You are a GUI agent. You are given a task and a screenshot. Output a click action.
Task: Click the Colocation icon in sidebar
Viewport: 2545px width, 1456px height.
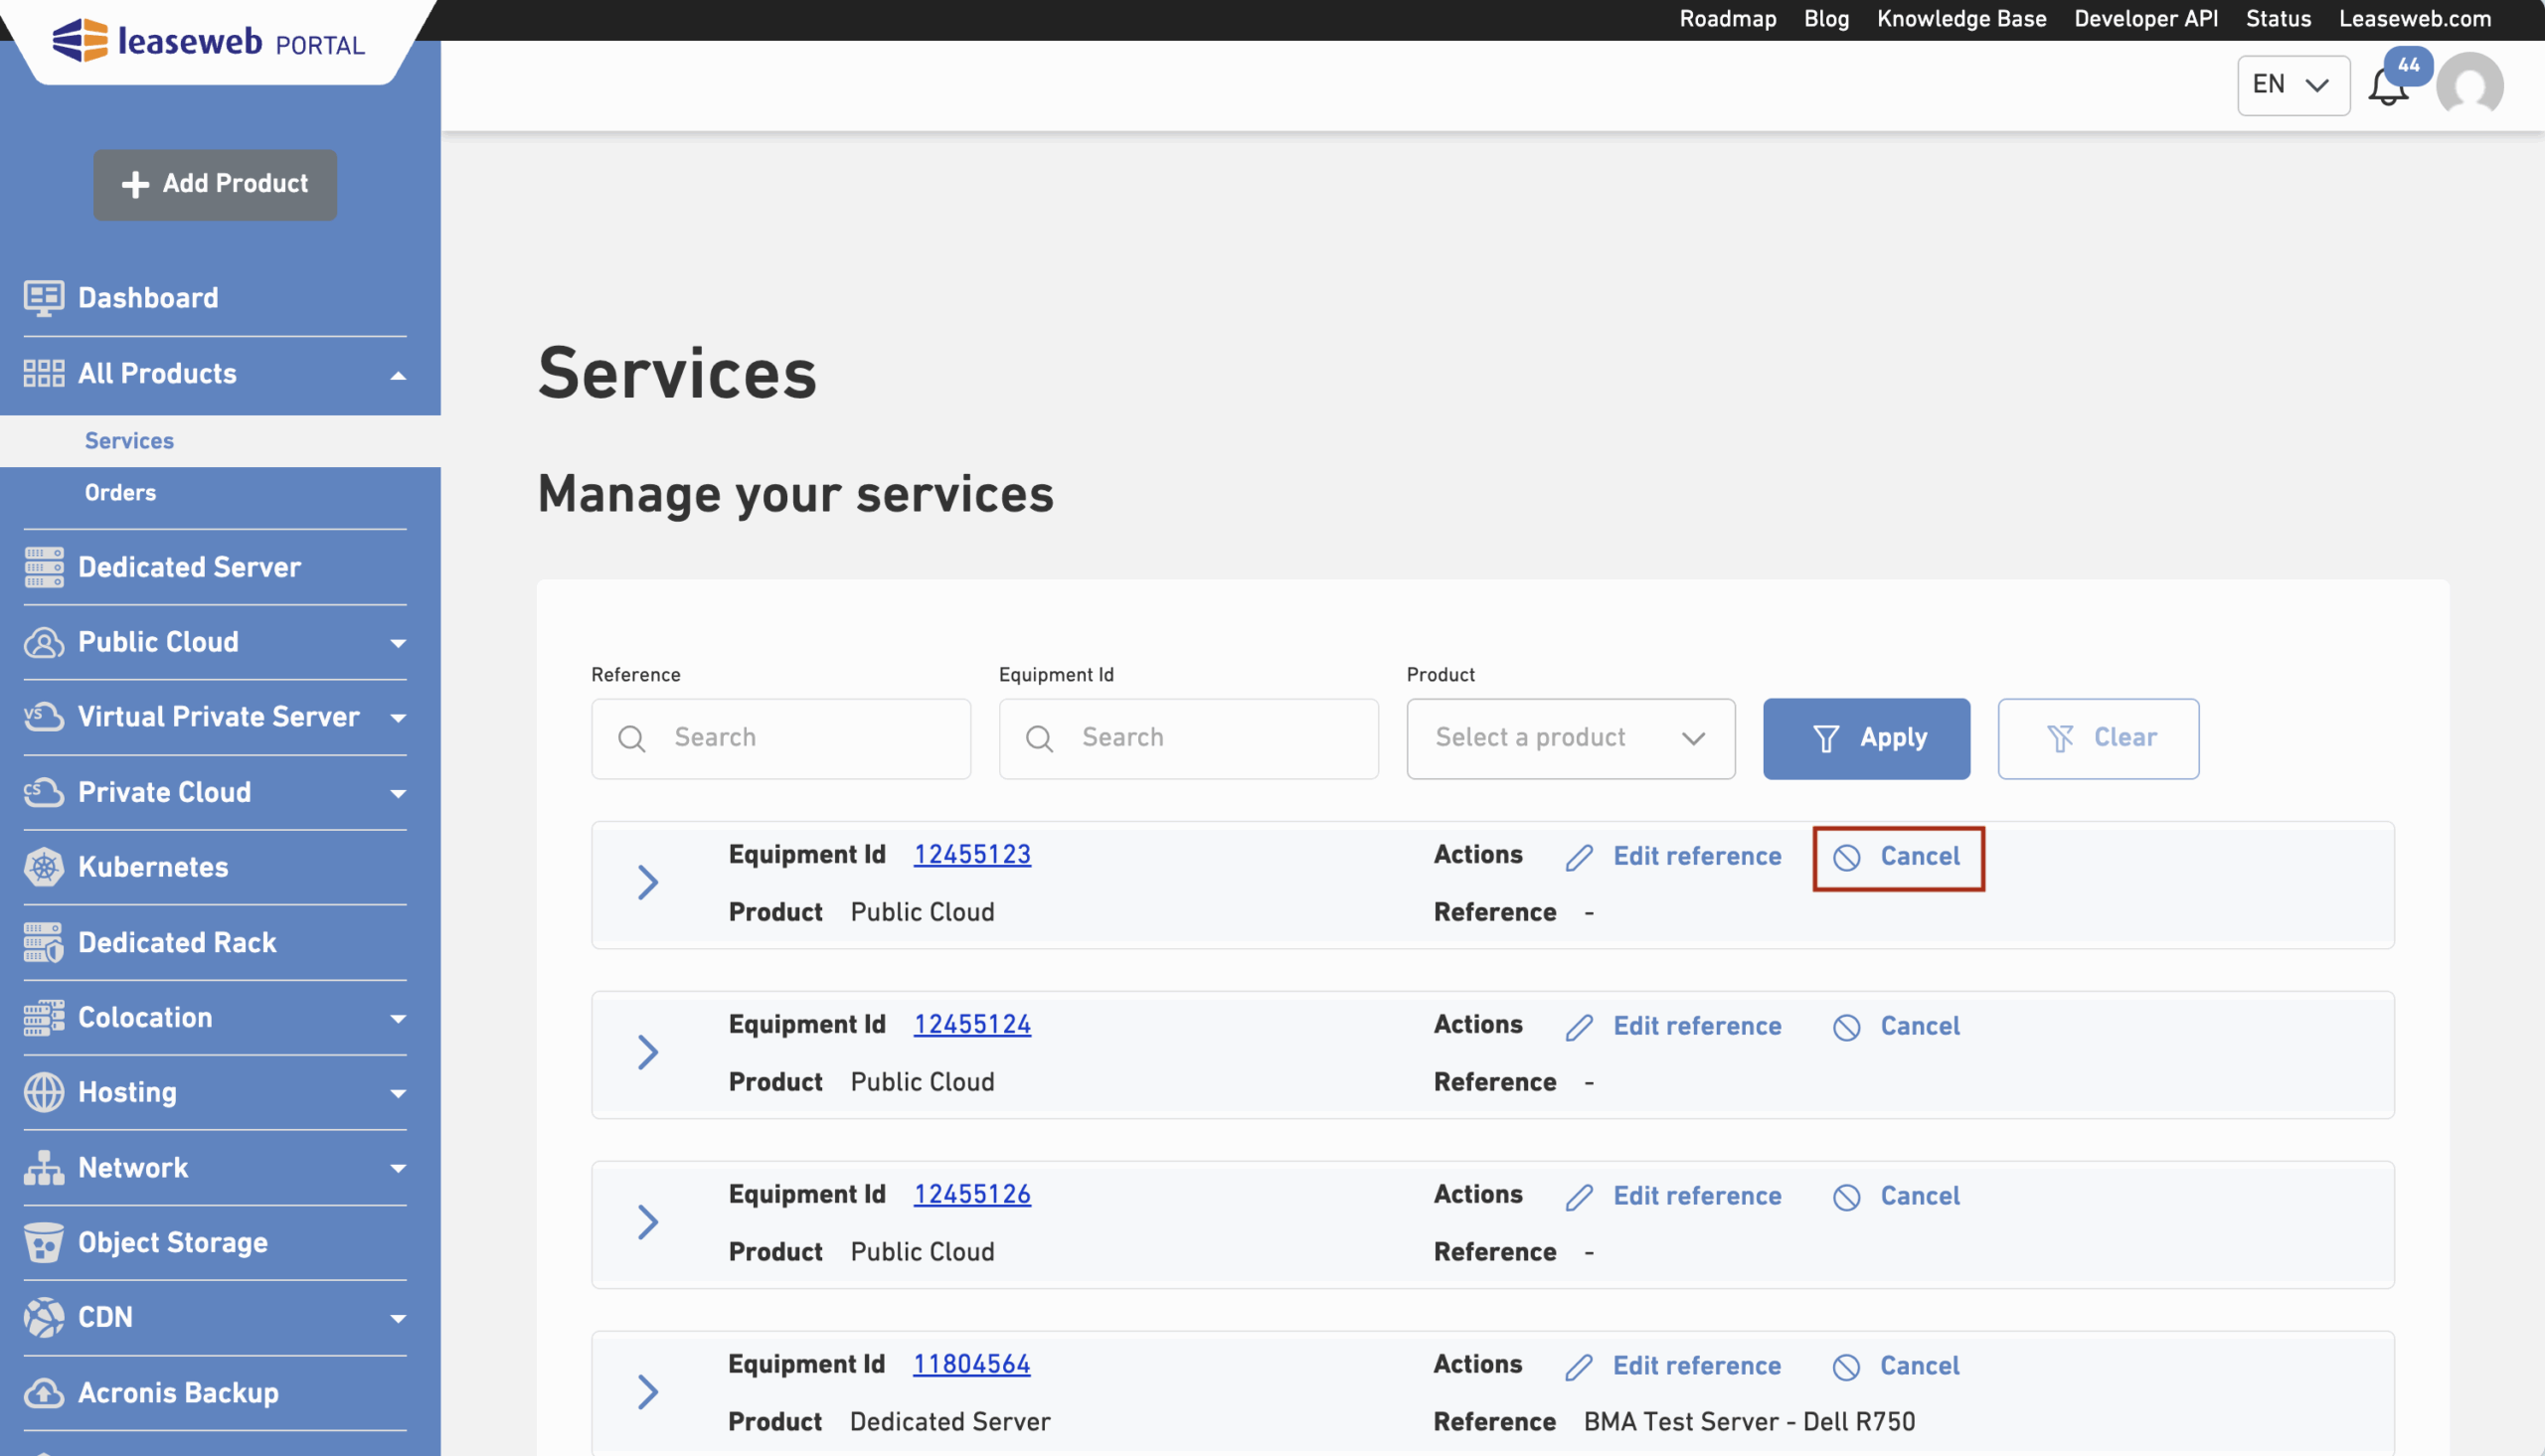point(43,1018)
